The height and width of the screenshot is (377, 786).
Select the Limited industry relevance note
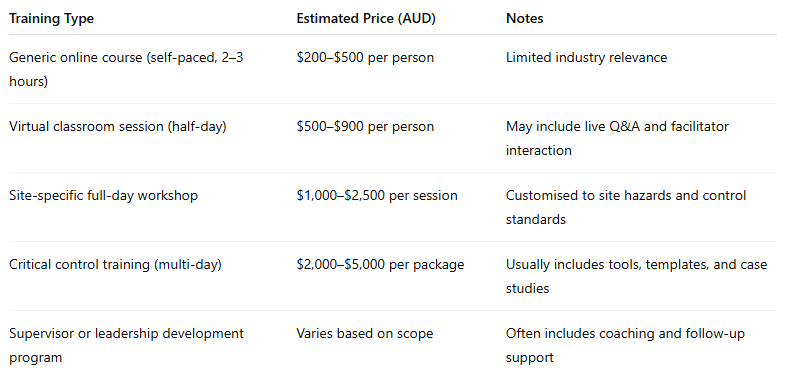coord(586,58)
